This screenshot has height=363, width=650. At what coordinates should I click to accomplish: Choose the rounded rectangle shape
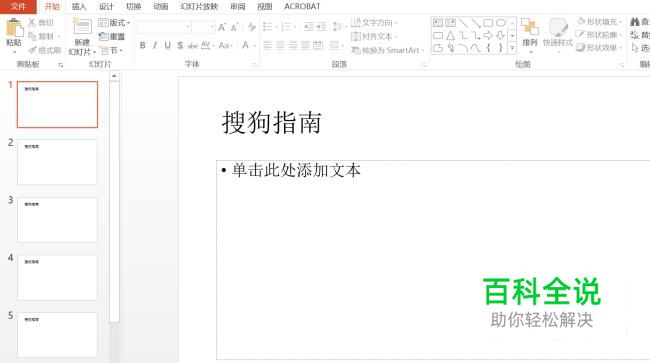tap(438, 36)
